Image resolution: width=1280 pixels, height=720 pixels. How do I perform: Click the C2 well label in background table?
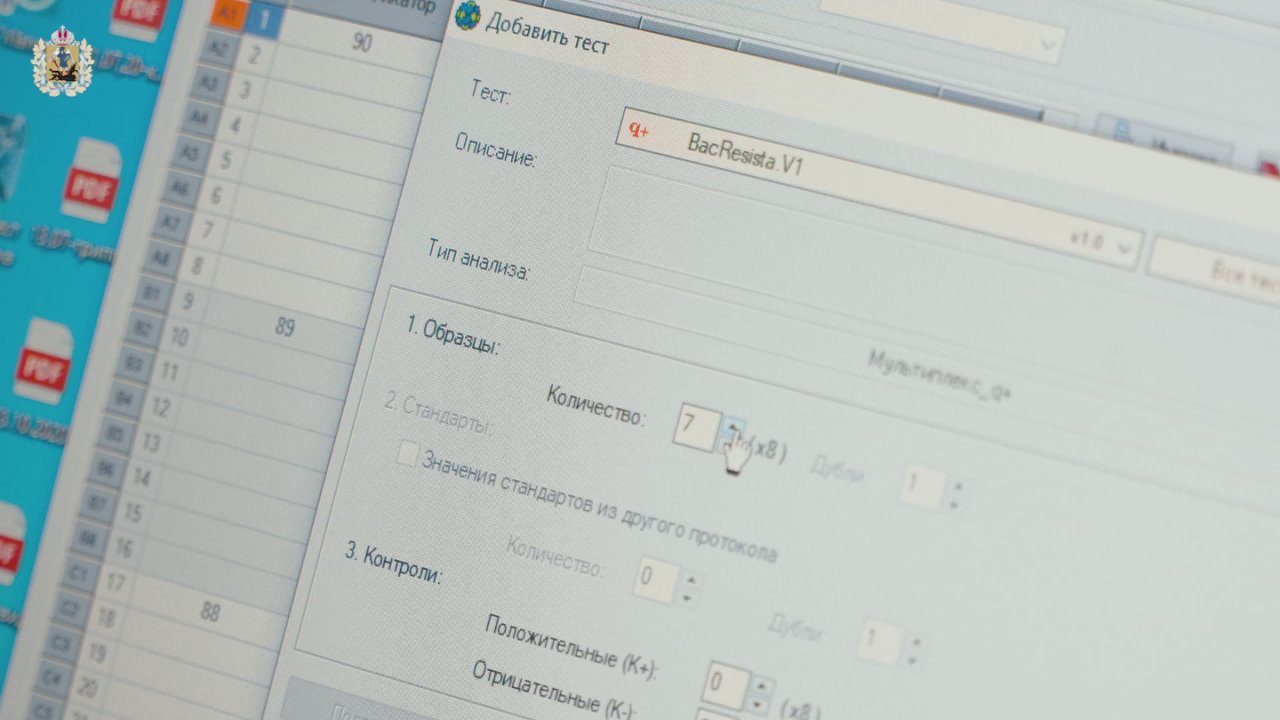[69, 607]
